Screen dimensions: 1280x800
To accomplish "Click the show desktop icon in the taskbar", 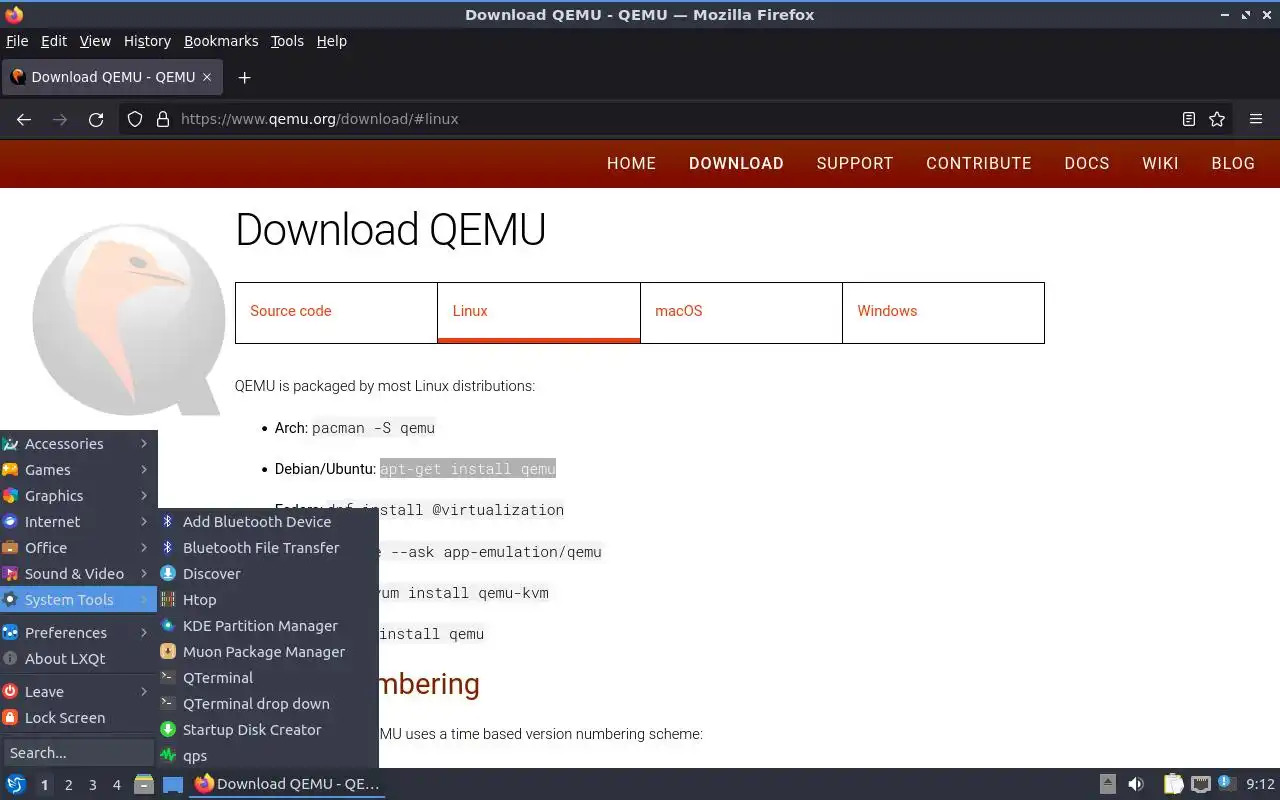I will 172,784.
